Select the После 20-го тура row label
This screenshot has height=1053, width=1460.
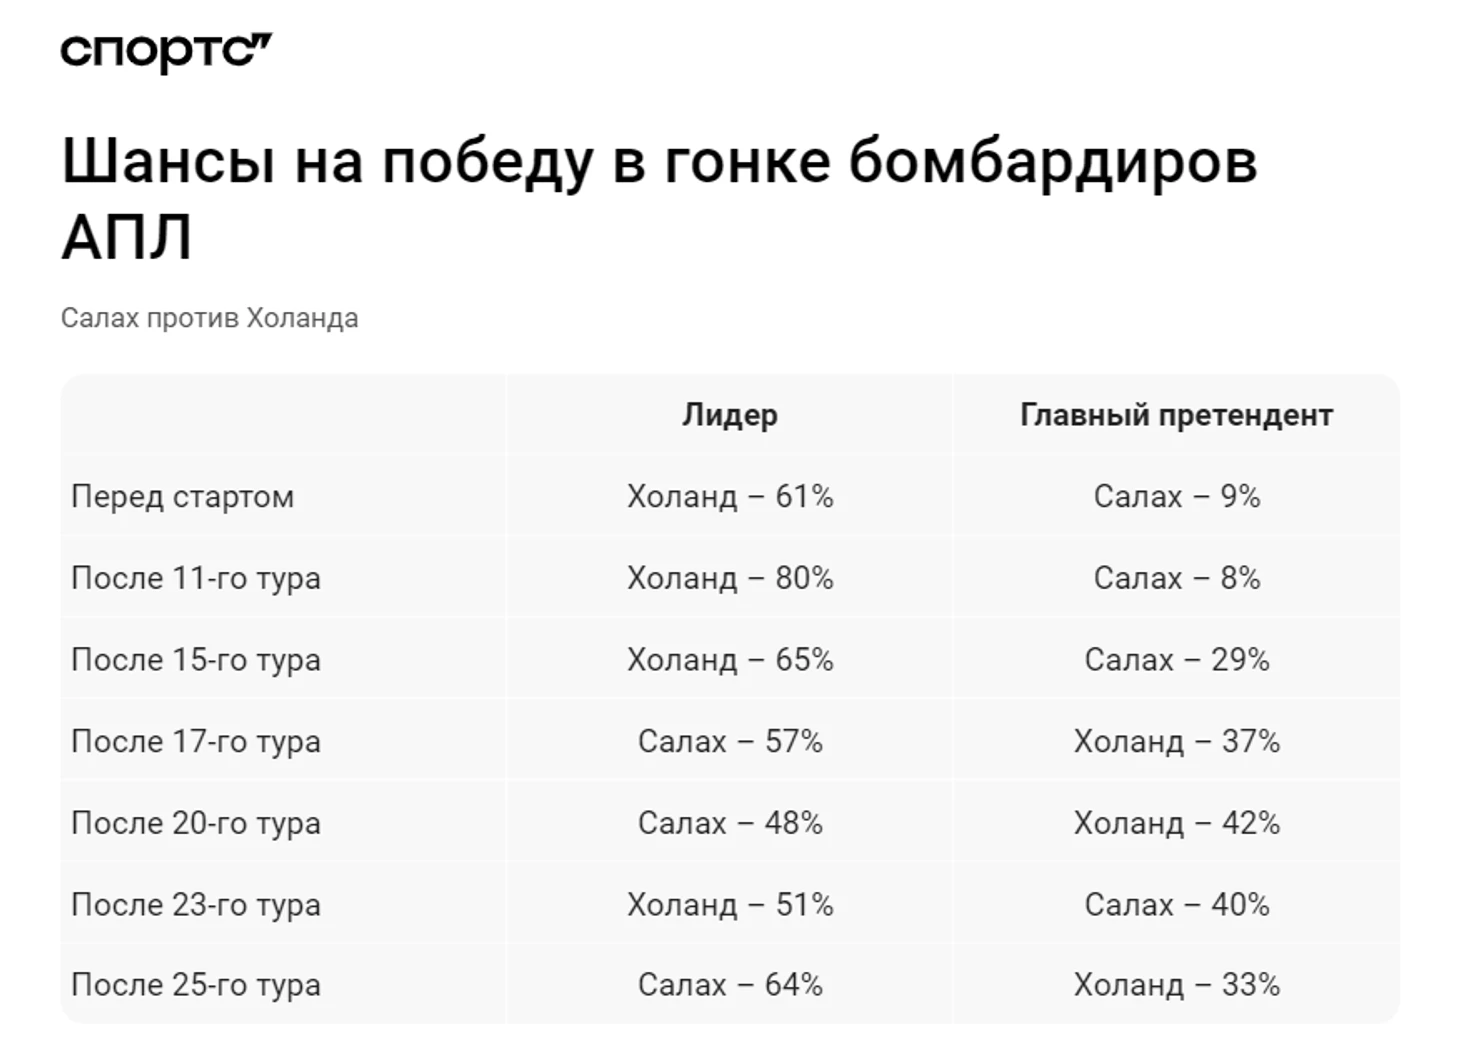click(195, 823)
